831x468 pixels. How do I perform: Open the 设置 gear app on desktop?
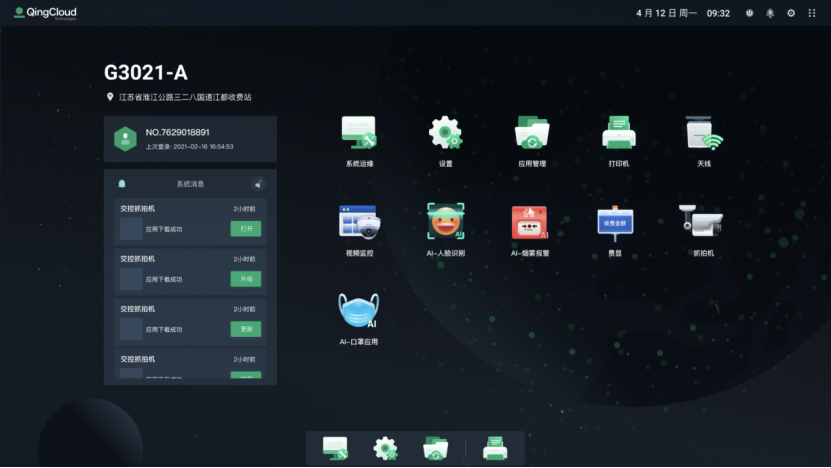[x=445, y=133]
